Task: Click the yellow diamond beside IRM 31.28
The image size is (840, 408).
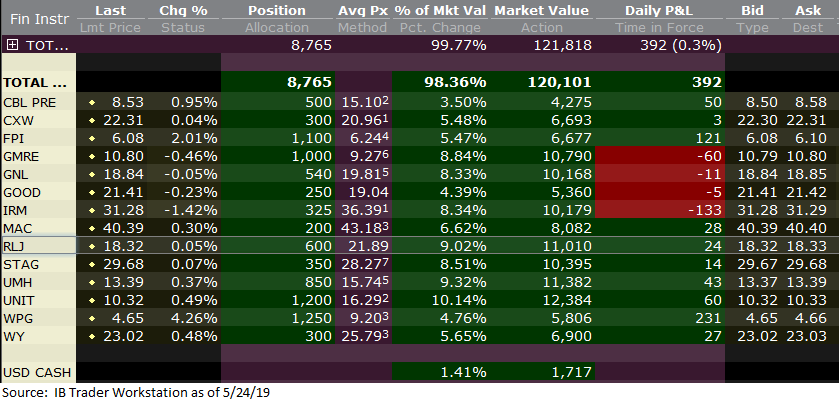Action: click(x=91, y=210)
